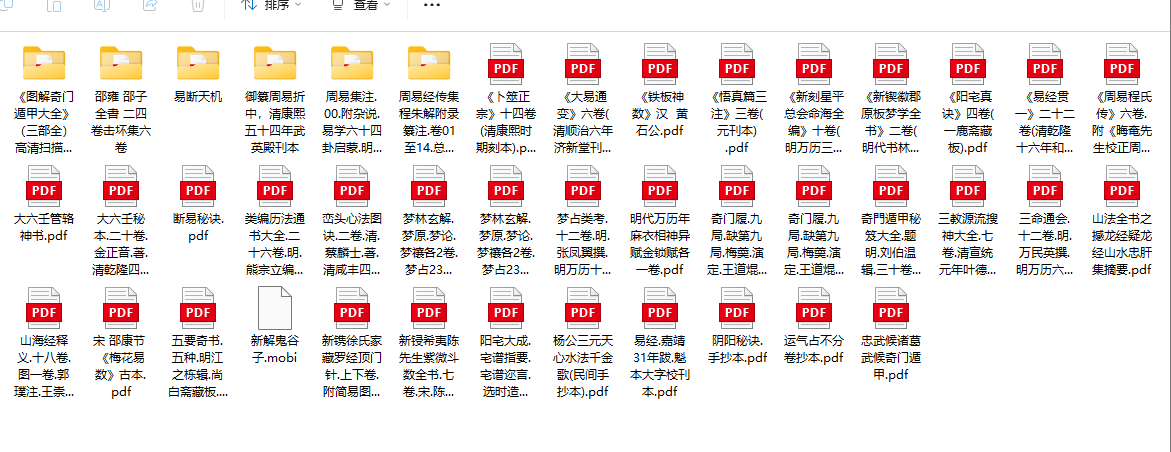Select the 新解鬼谷子.mobi file icon
This screenshot has width=1171, height=452.
coord(276,307)
